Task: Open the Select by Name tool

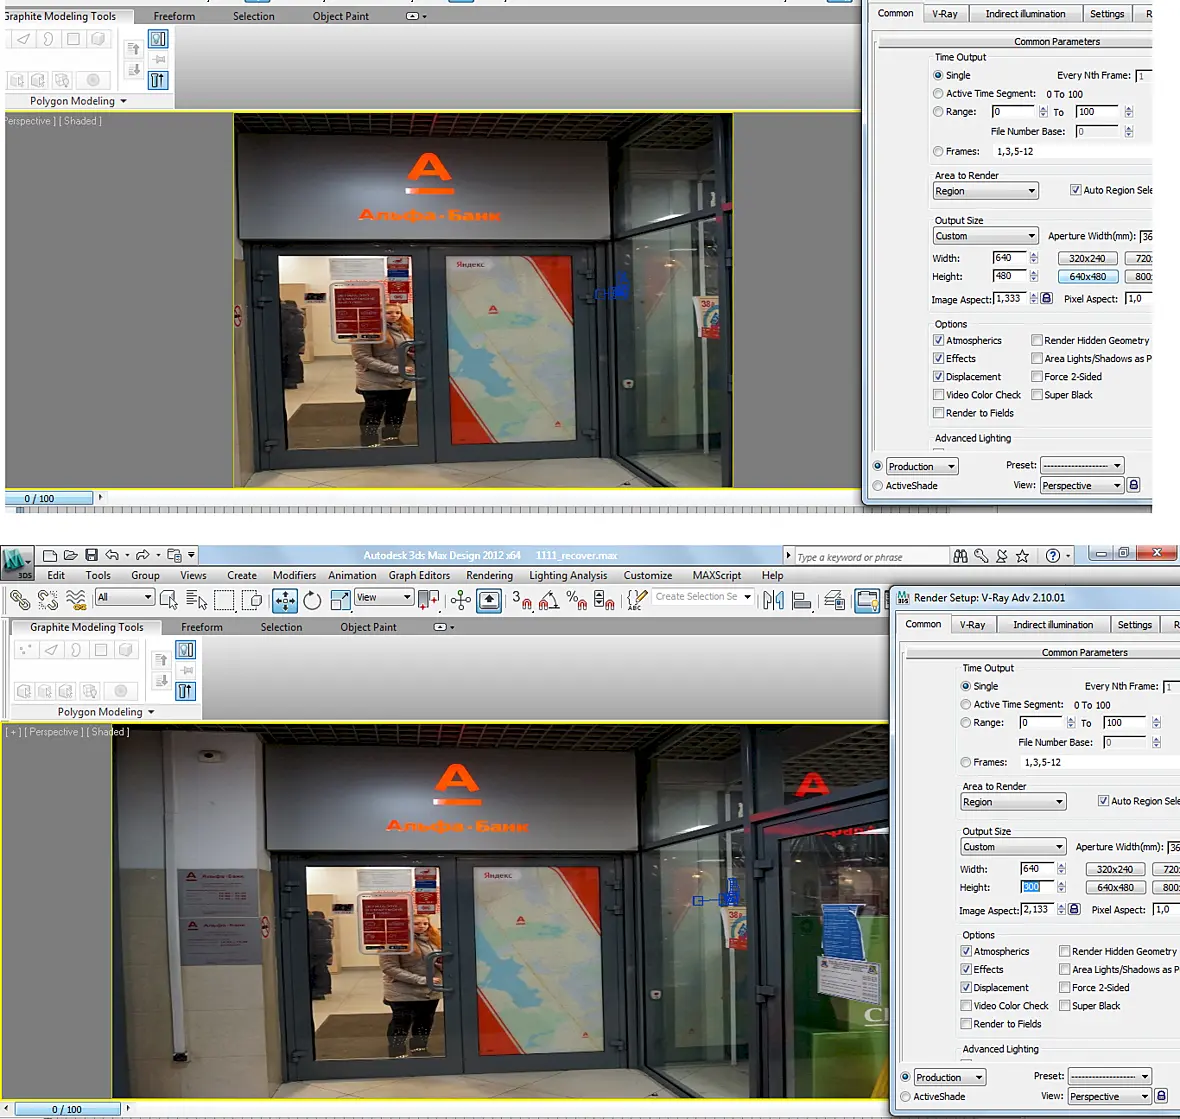Action: coord(196,600)
